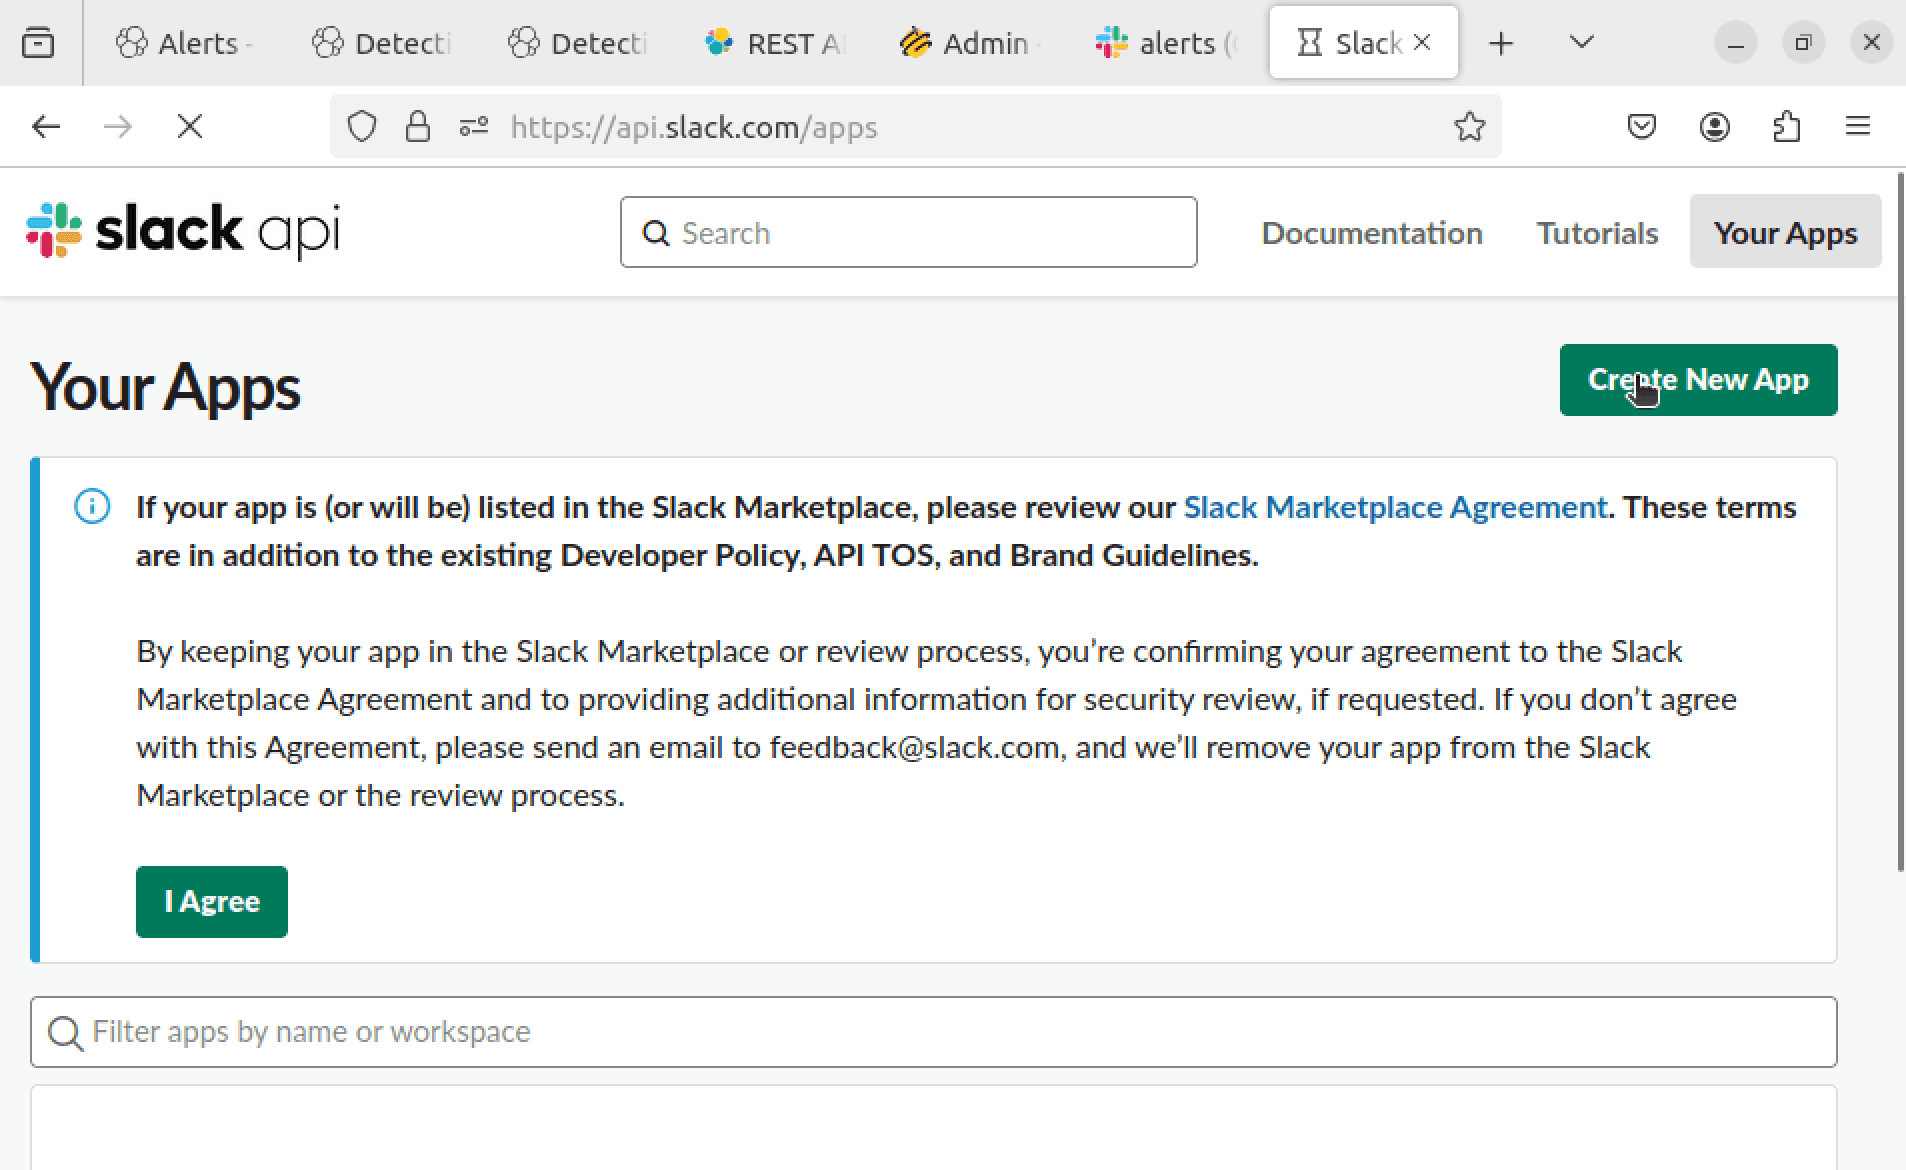Open site permissions settings icon
The image size is (1906, 1170).
click(x=474, y=127)
